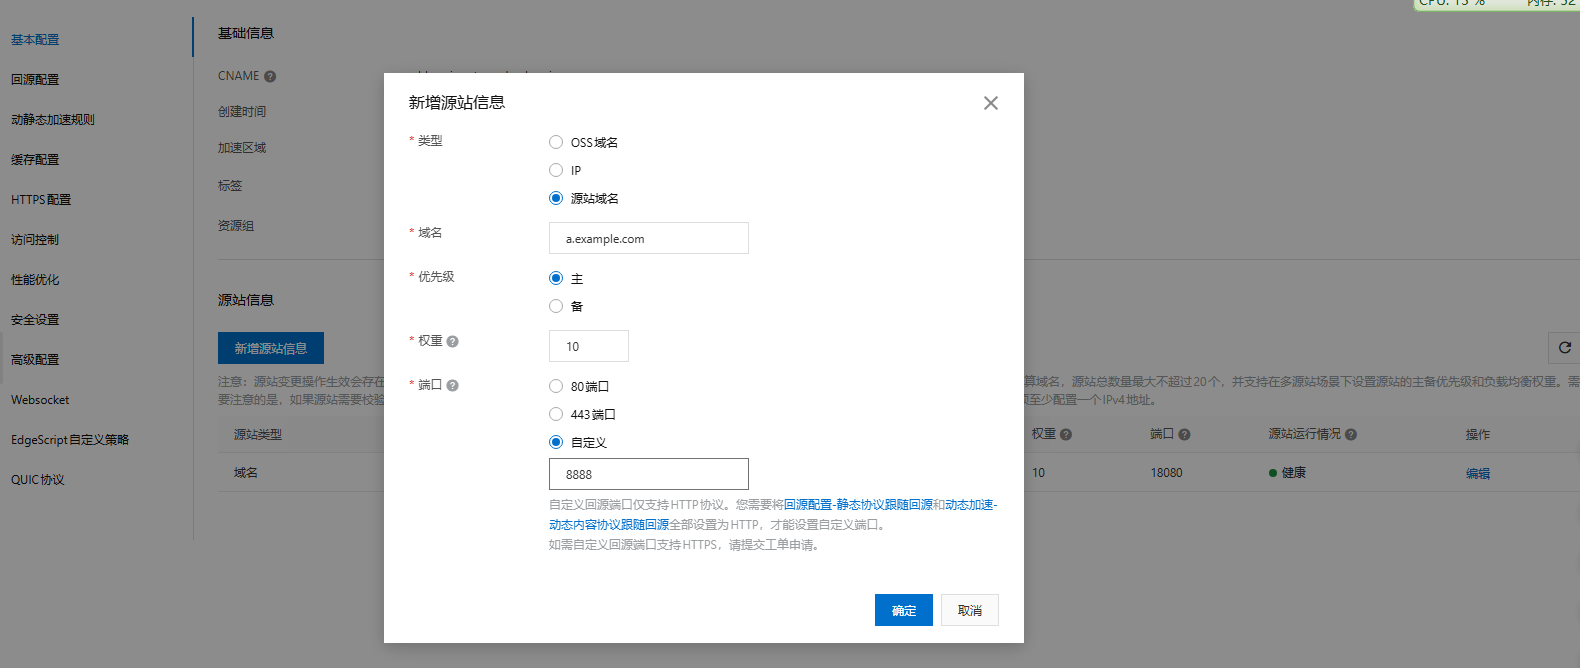Click the help icon beside CNAME
Image resolution: width=1580 pixels, height=668 pixels.
click(270, 77)
